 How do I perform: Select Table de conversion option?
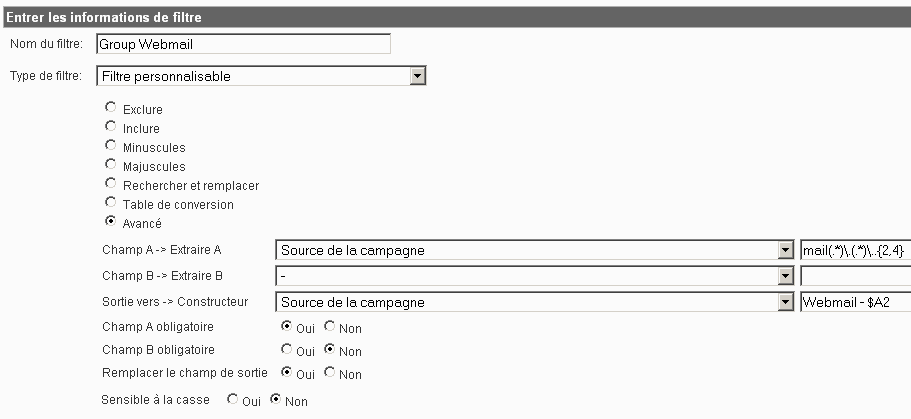[x=110, y=202]
